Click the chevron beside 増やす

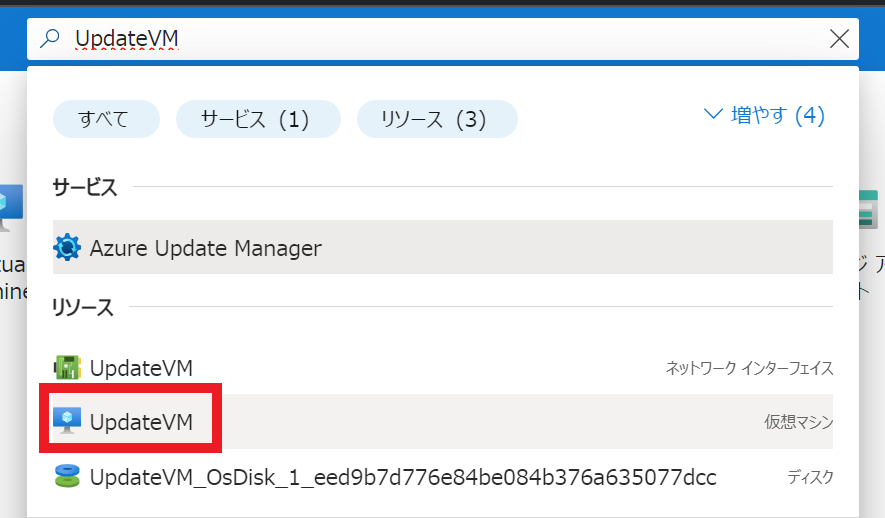713,115
